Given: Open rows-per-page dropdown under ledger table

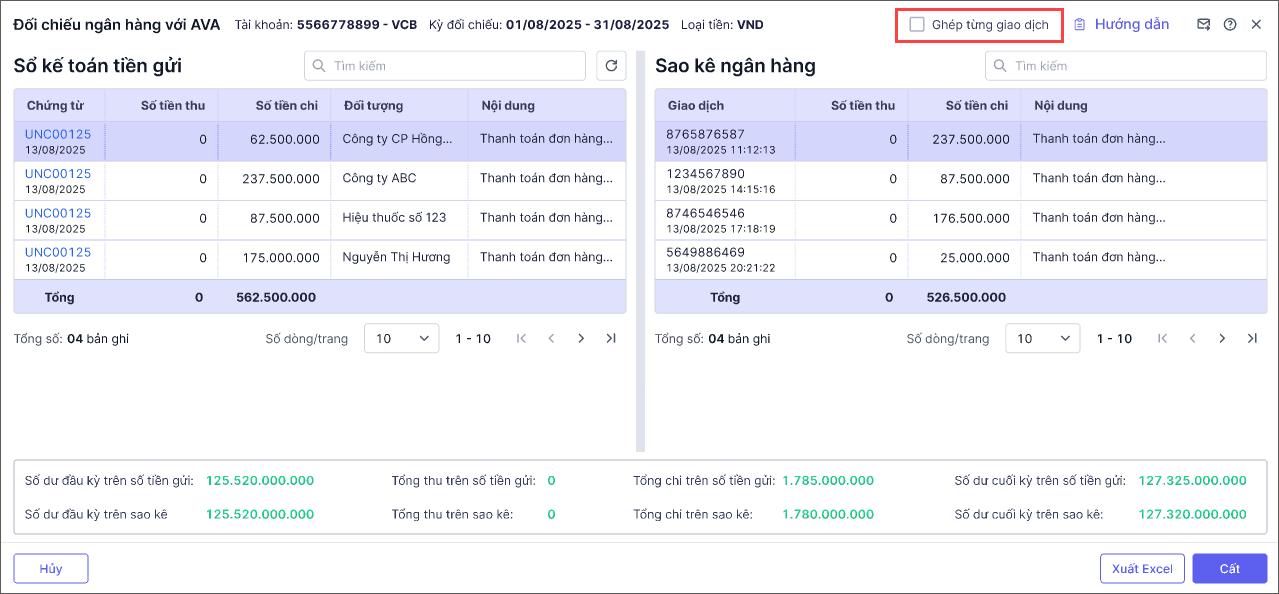Looking at the screenshot, I should point(401,339).
